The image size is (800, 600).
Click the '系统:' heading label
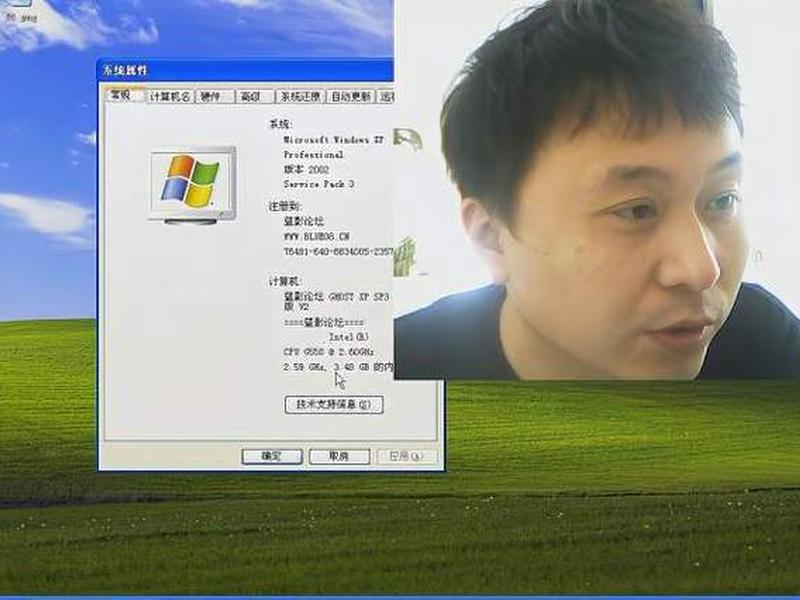click(x=280, y=124)
